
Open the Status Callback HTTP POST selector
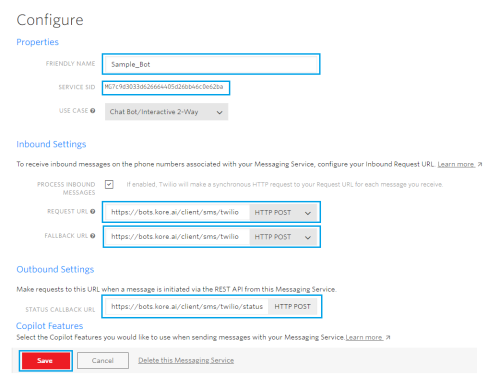click(293, 307)
